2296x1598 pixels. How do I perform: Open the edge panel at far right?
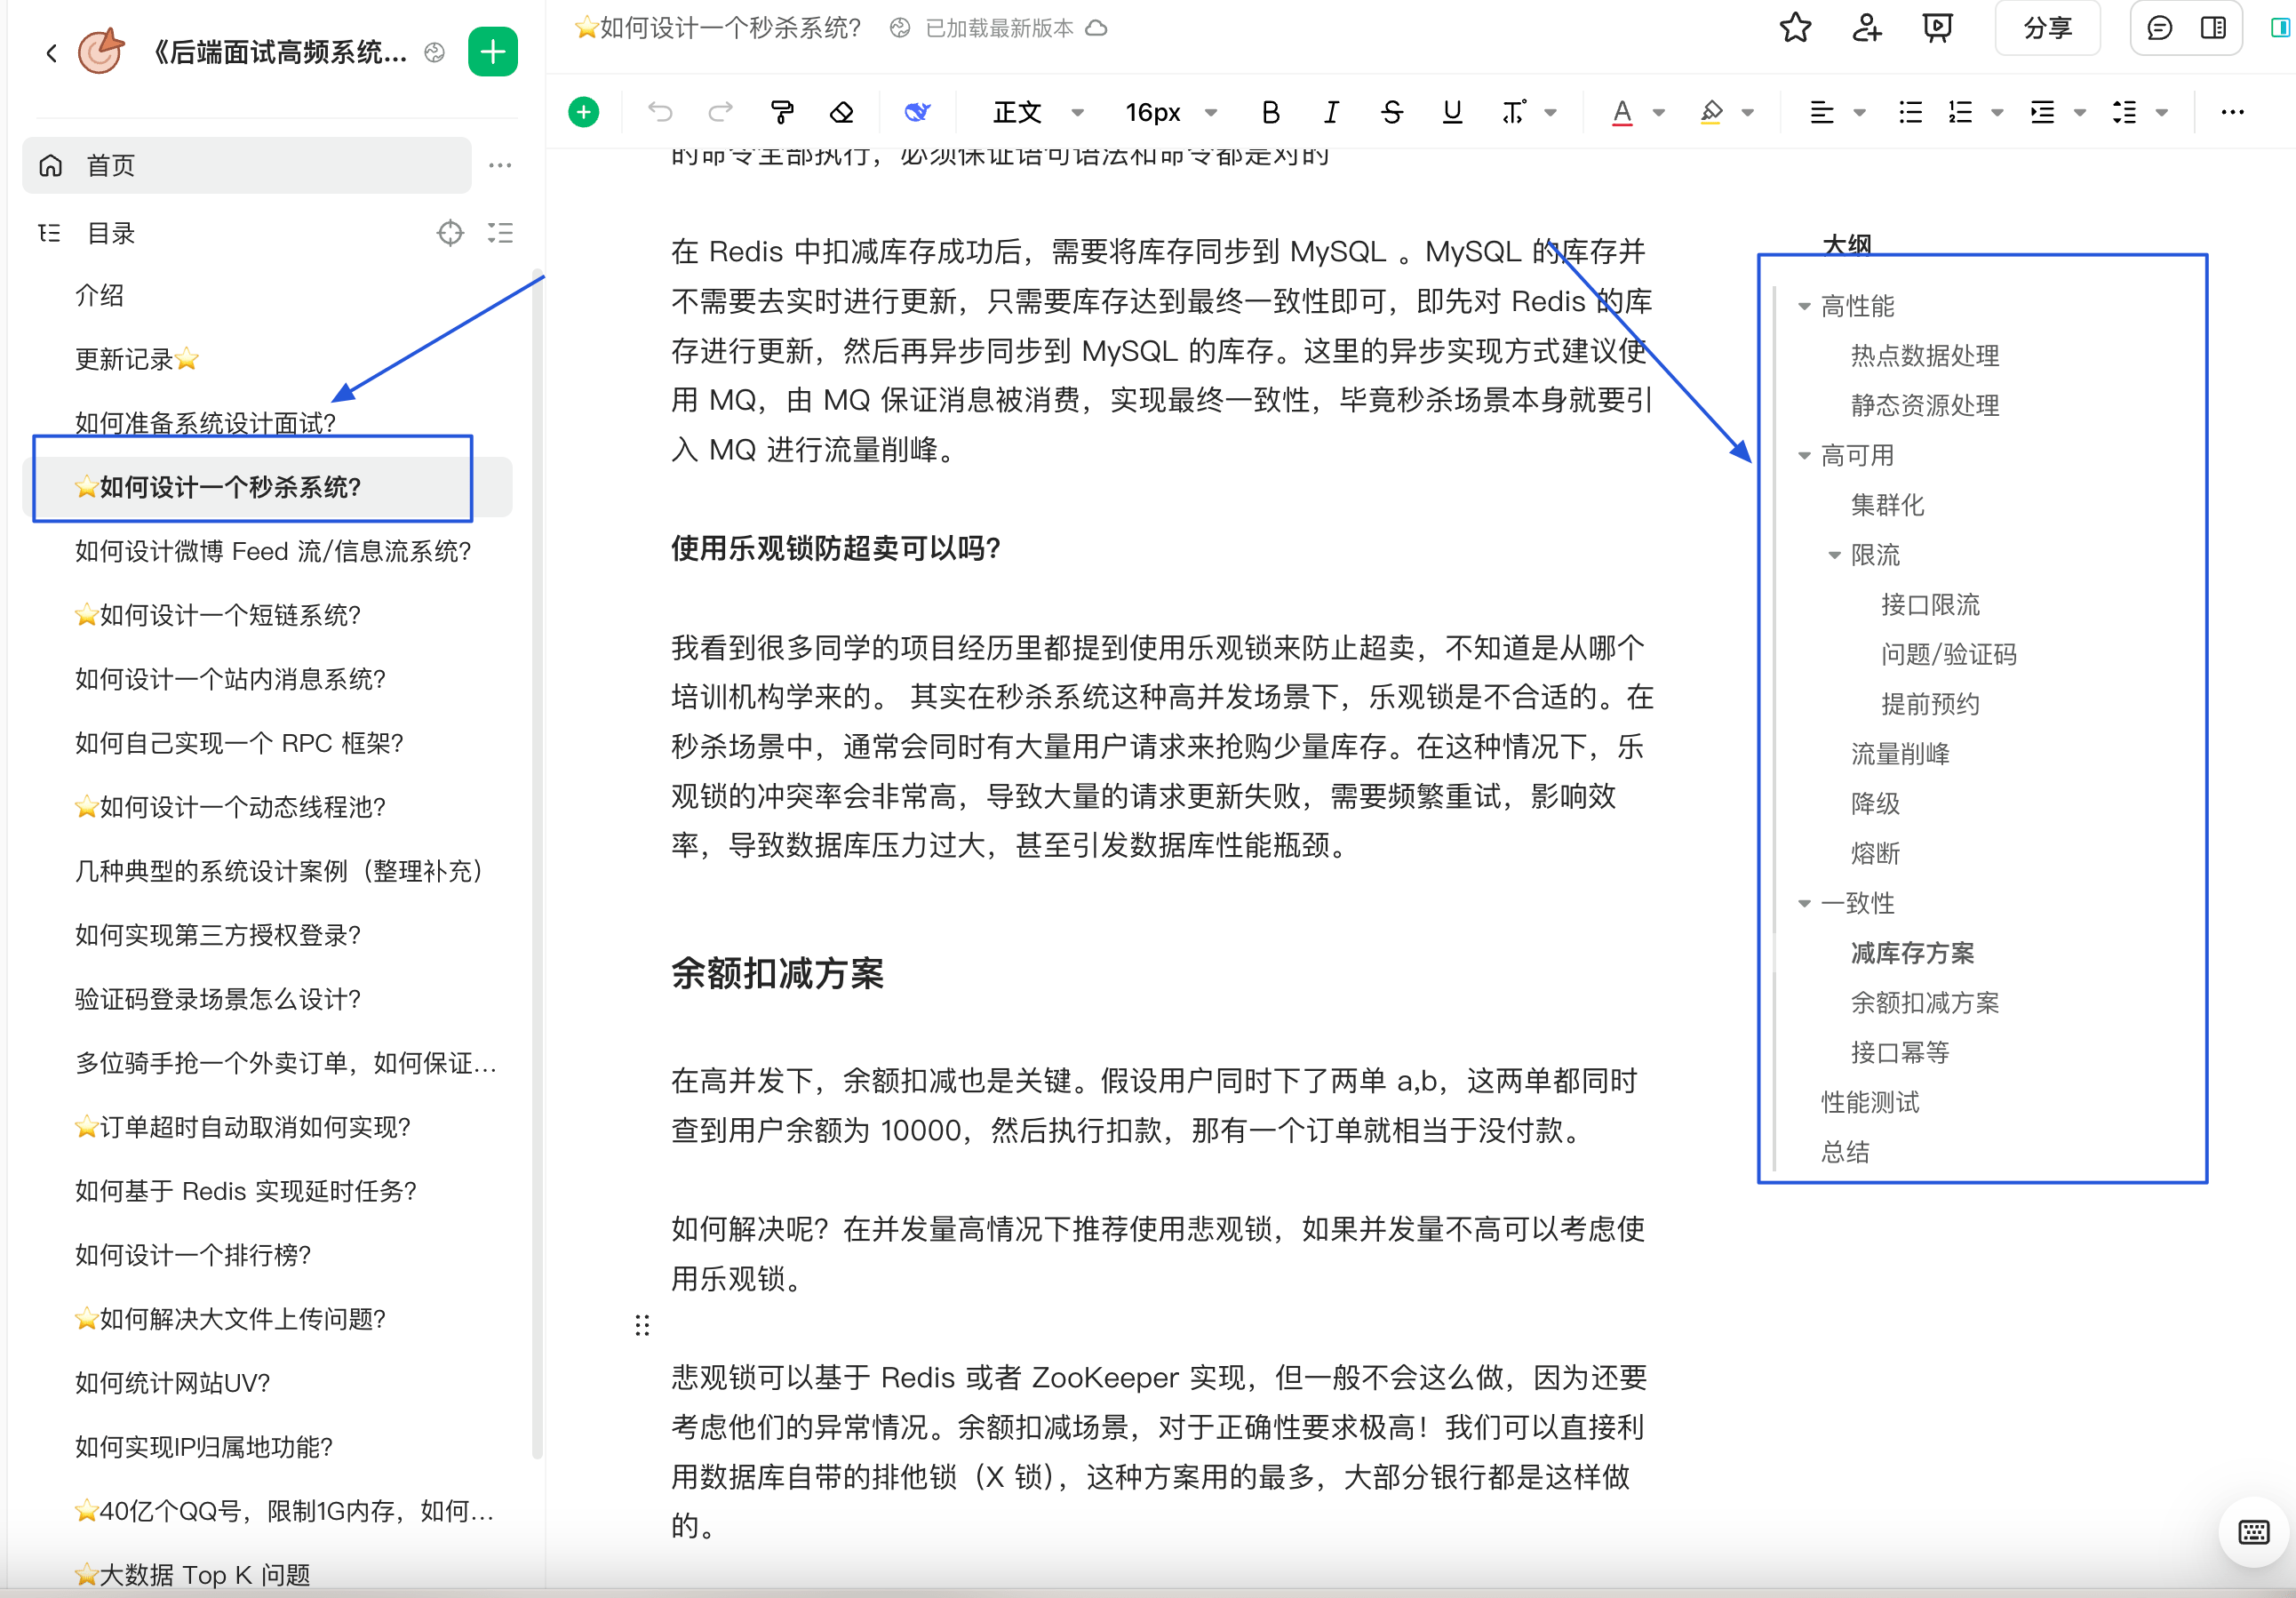click(x=2281, y=28)
